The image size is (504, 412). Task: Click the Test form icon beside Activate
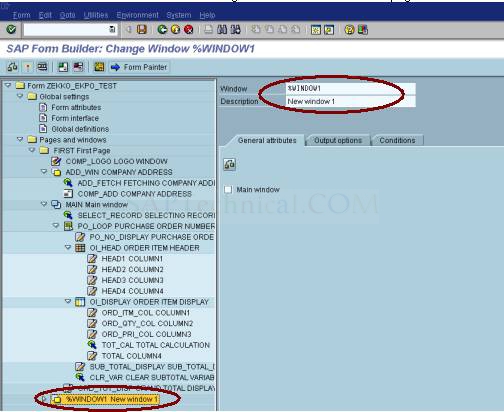[42, 67]
